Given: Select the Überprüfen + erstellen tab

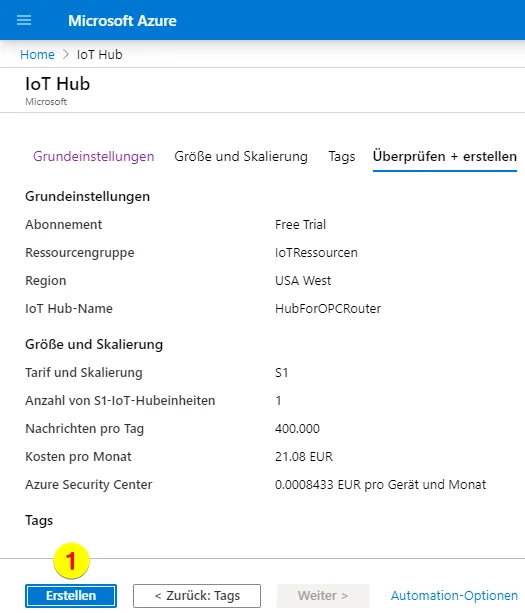Looking at the screenshot, I should pos(445,156).
